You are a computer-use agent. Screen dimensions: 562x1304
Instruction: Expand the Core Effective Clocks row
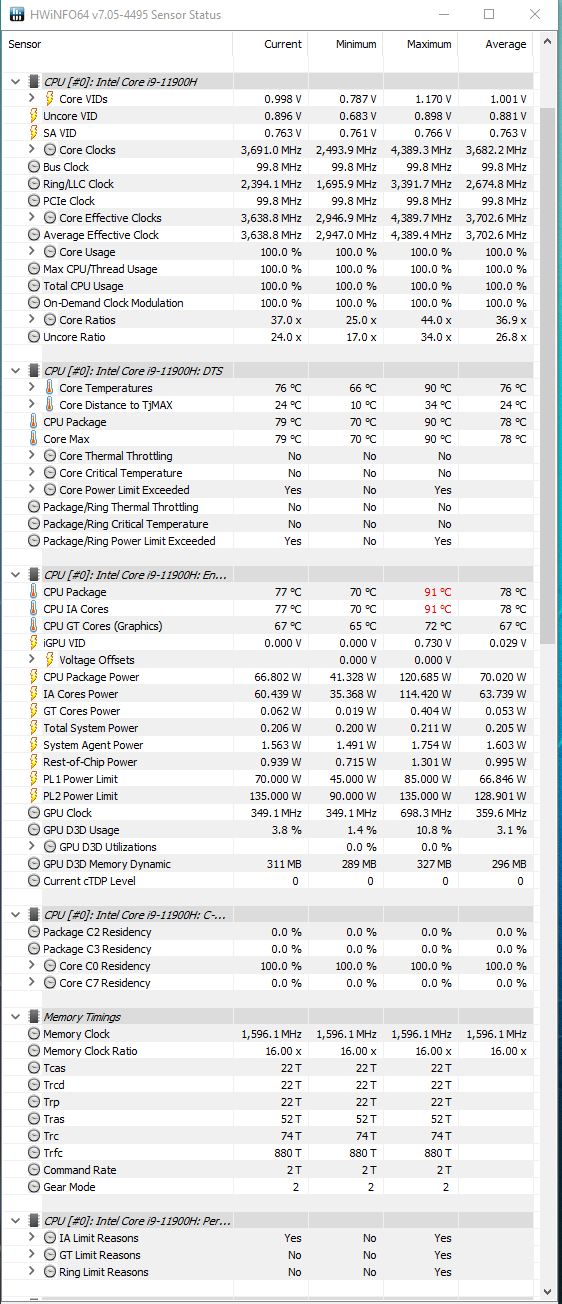coord(32,218)
